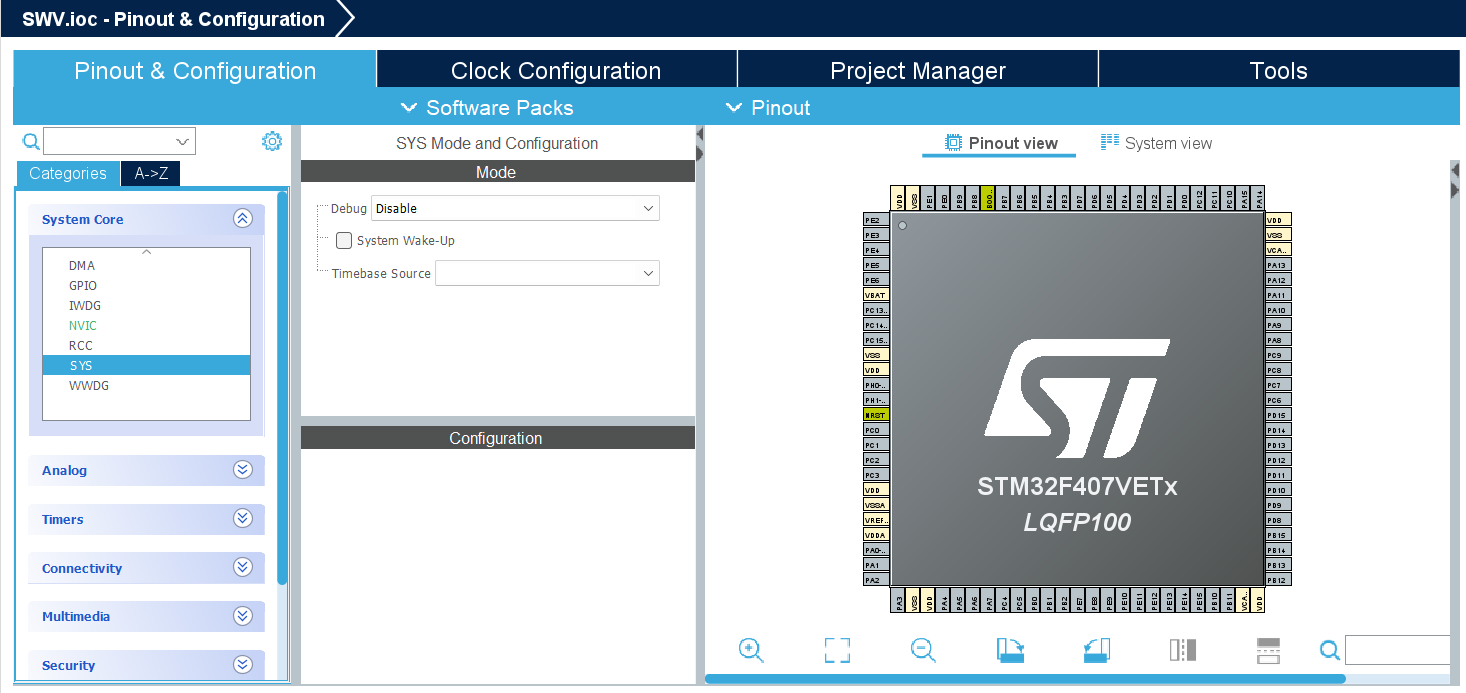
Task: Click the pin search input field
Action: coord(1397,650)
